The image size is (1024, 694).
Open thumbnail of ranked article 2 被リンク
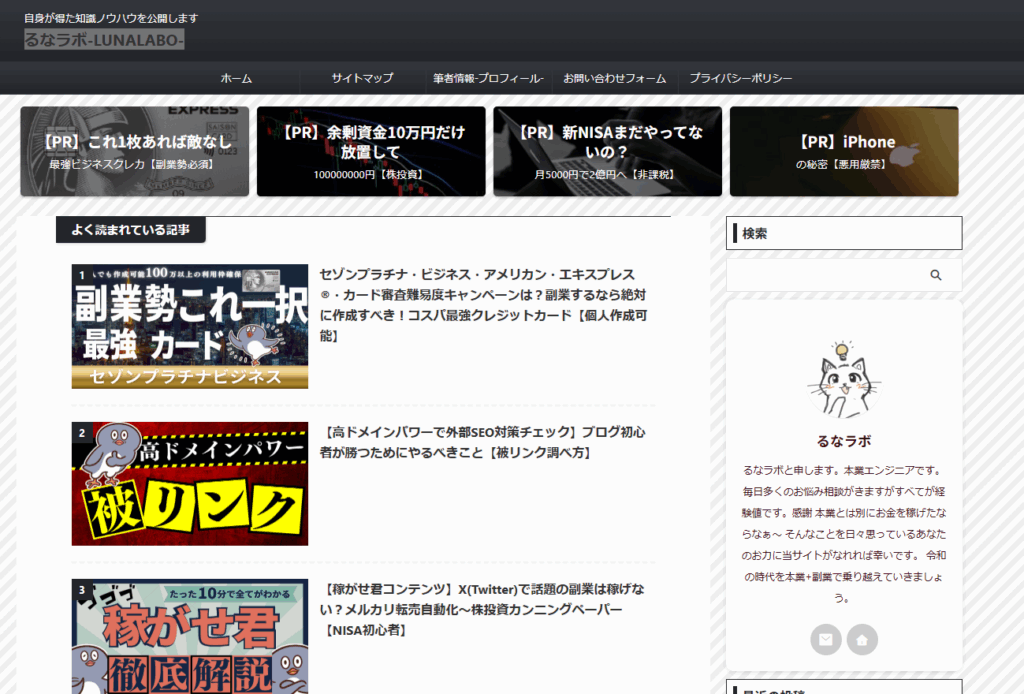click(189, 484)
